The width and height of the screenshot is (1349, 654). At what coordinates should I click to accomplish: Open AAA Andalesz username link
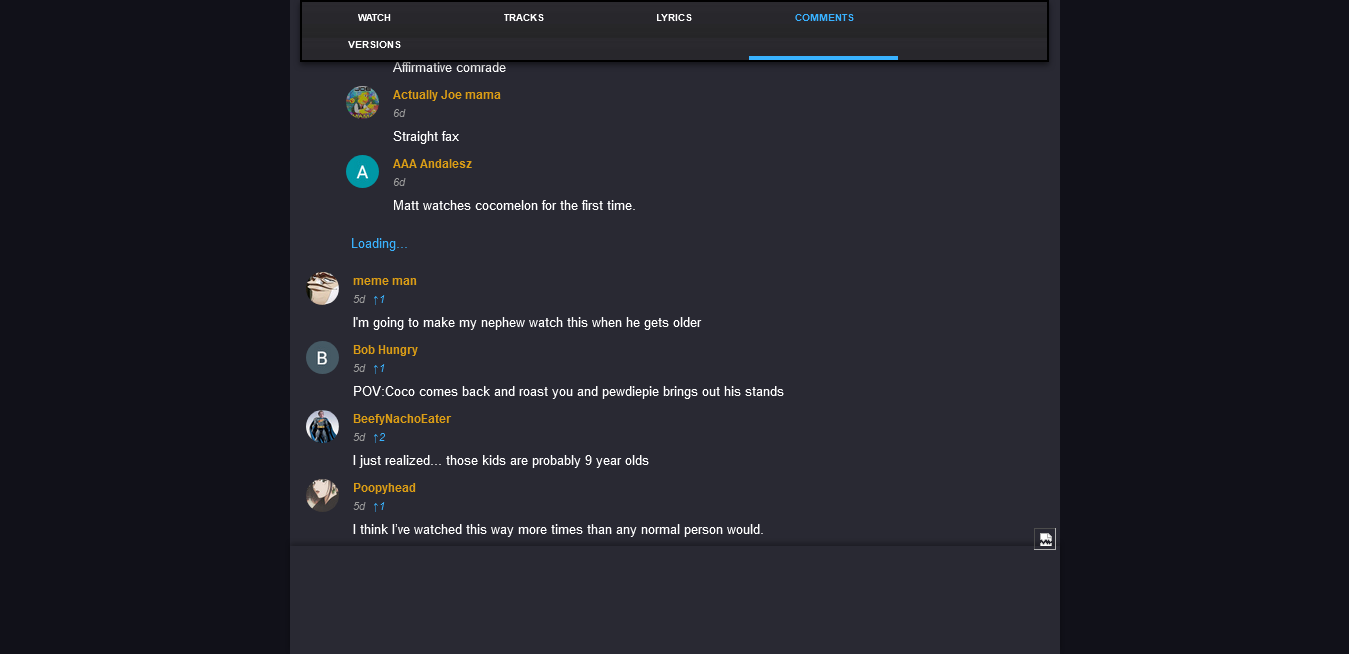432,164
